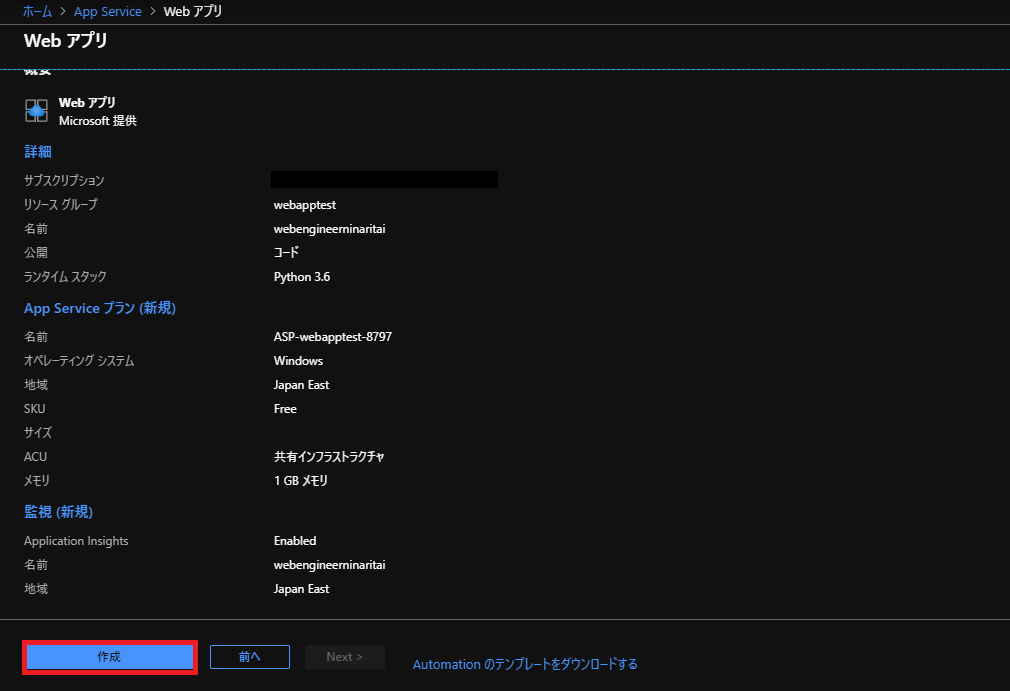The image size is (1010, 691).
Task: Select the 詳細 section heading
Action: 37,151
